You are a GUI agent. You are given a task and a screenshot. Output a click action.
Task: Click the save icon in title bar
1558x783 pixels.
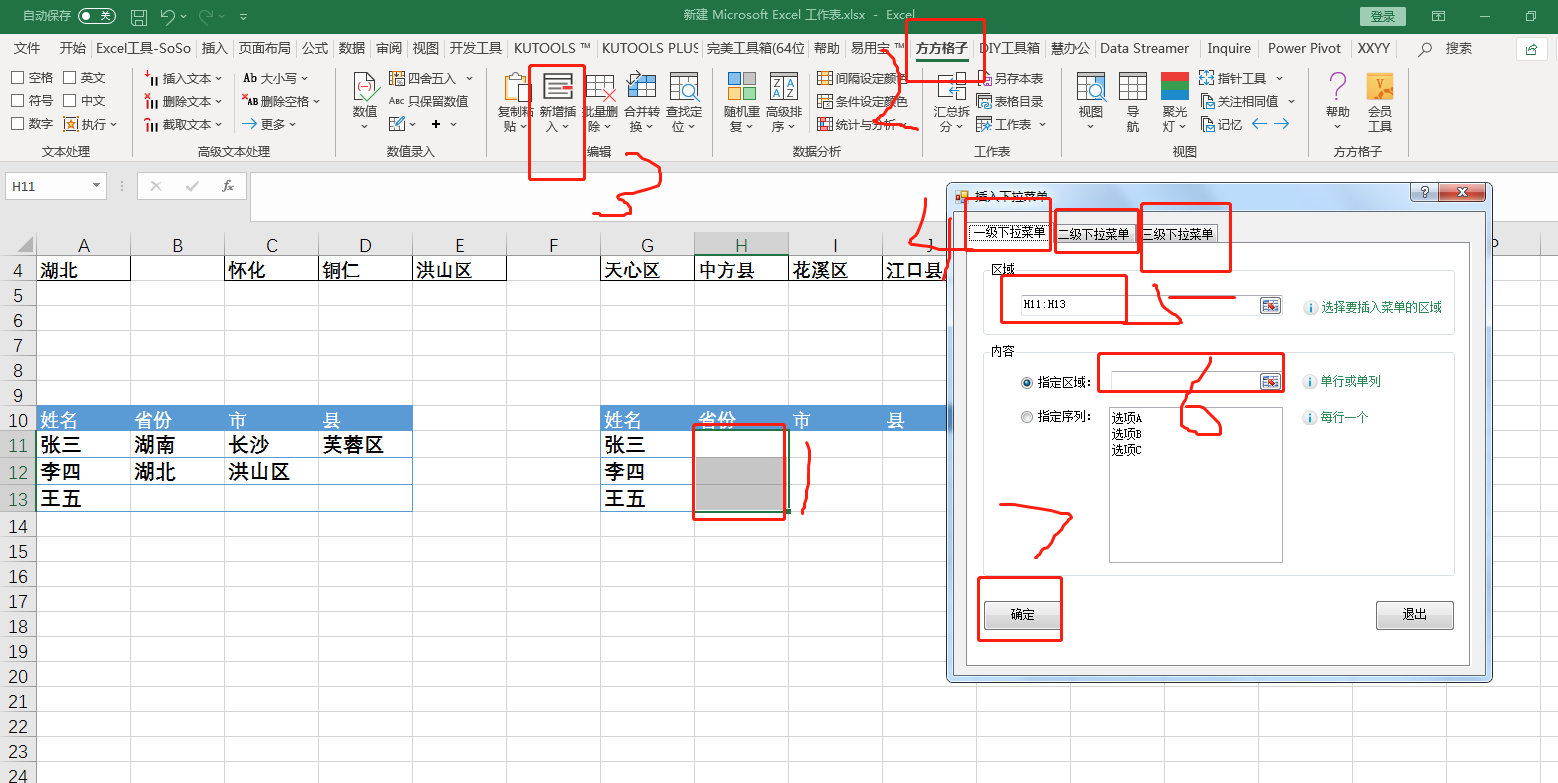tap(140, 17)
